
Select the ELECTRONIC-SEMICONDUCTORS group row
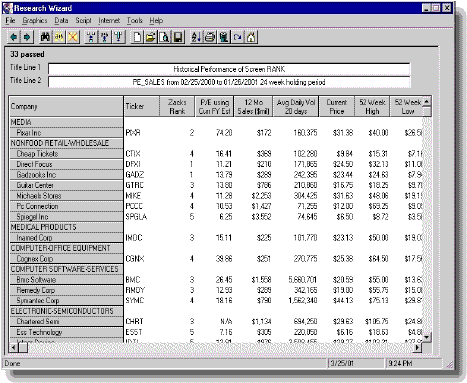66,311
